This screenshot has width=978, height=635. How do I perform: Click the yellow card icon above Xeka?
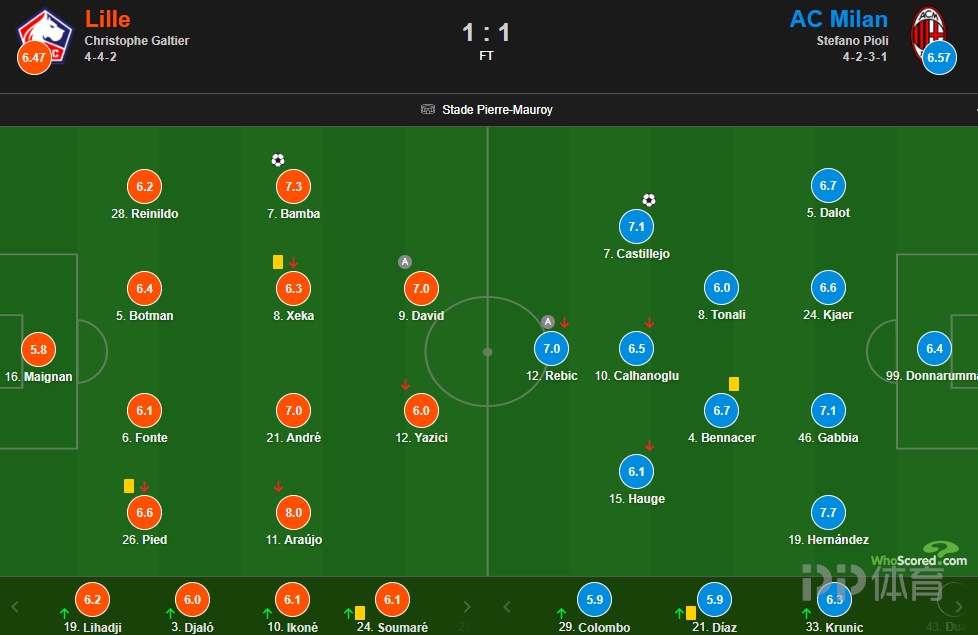pyautogui.click(x=278, y=262)
